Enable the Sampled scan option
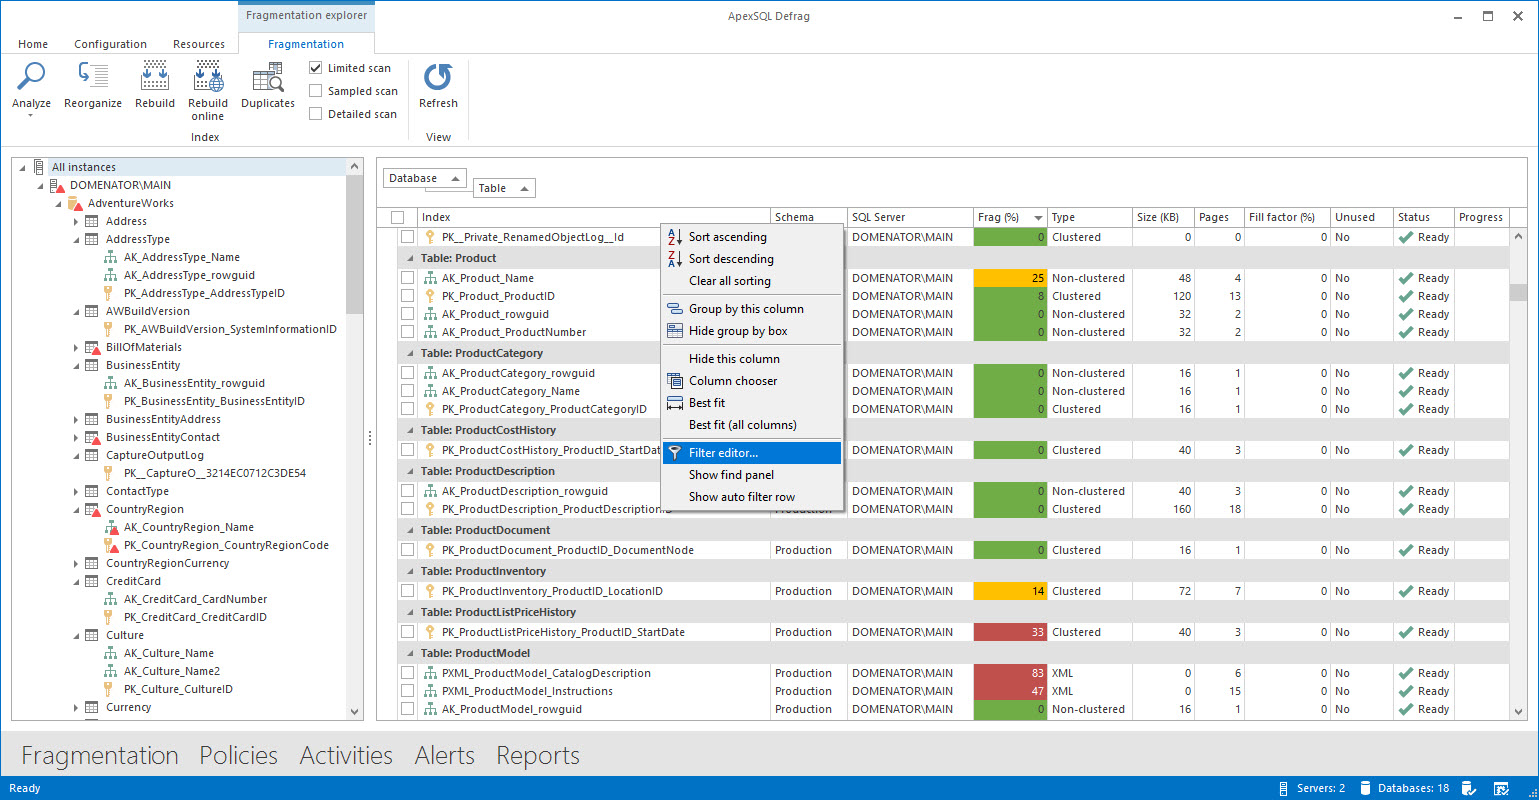This screenshot has height=800, width=1539. [316, 90]
